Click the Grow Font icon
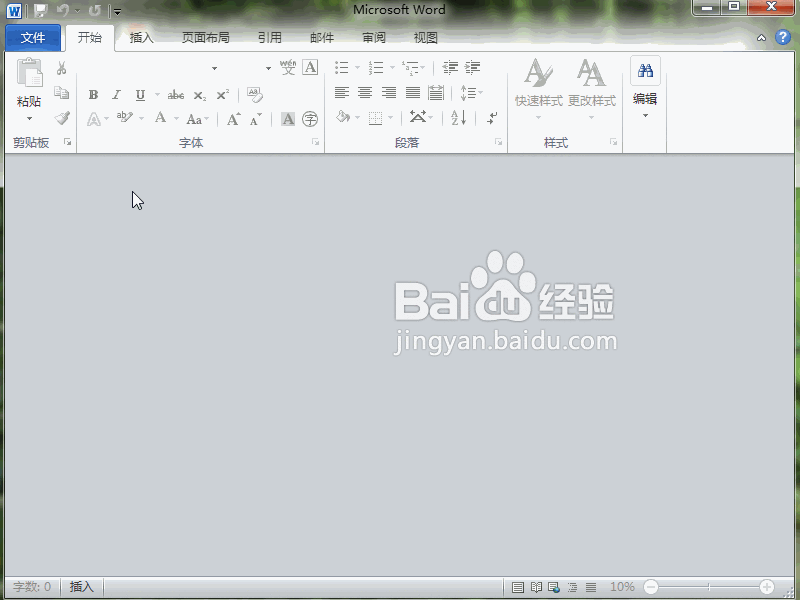The width and height of the screenshot is (800, 600). [x=234, y=119]
